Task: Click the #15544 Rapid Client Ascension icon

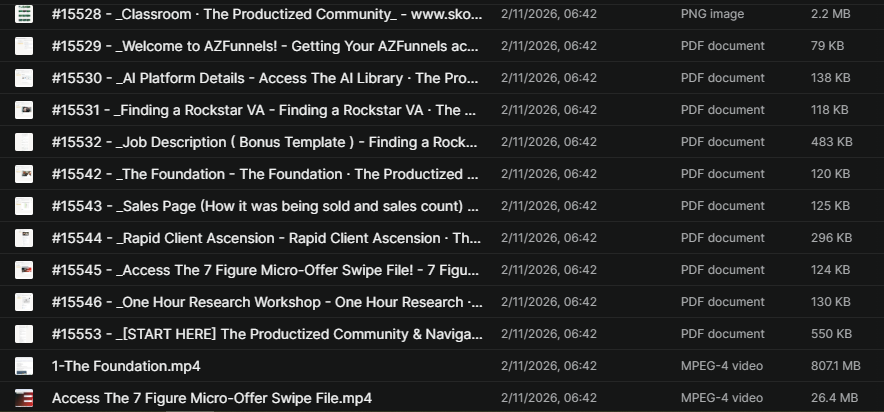Action: coord(24,238)
